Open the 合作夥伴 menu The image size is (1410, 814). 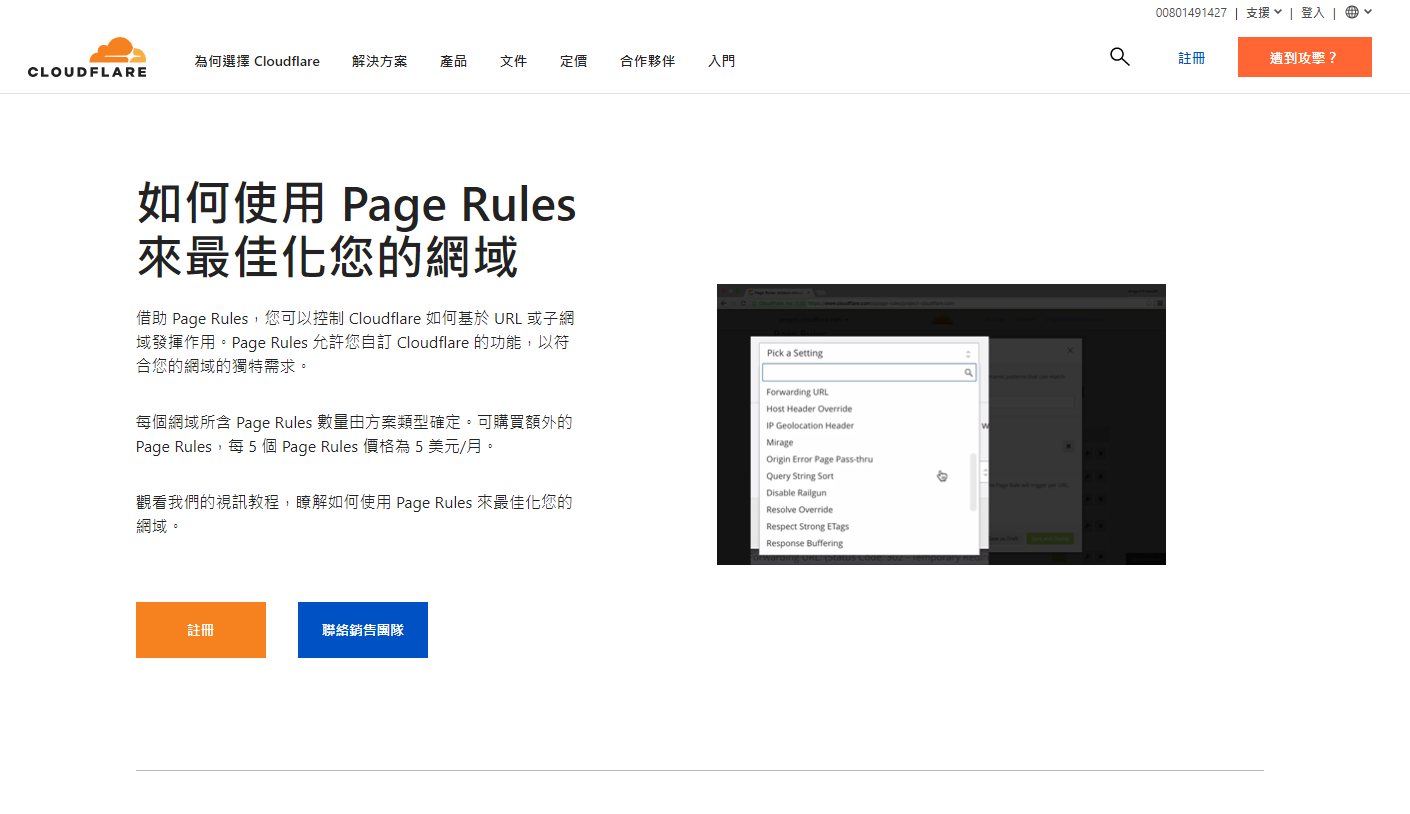pyautogui.click(x=648, y=61)
